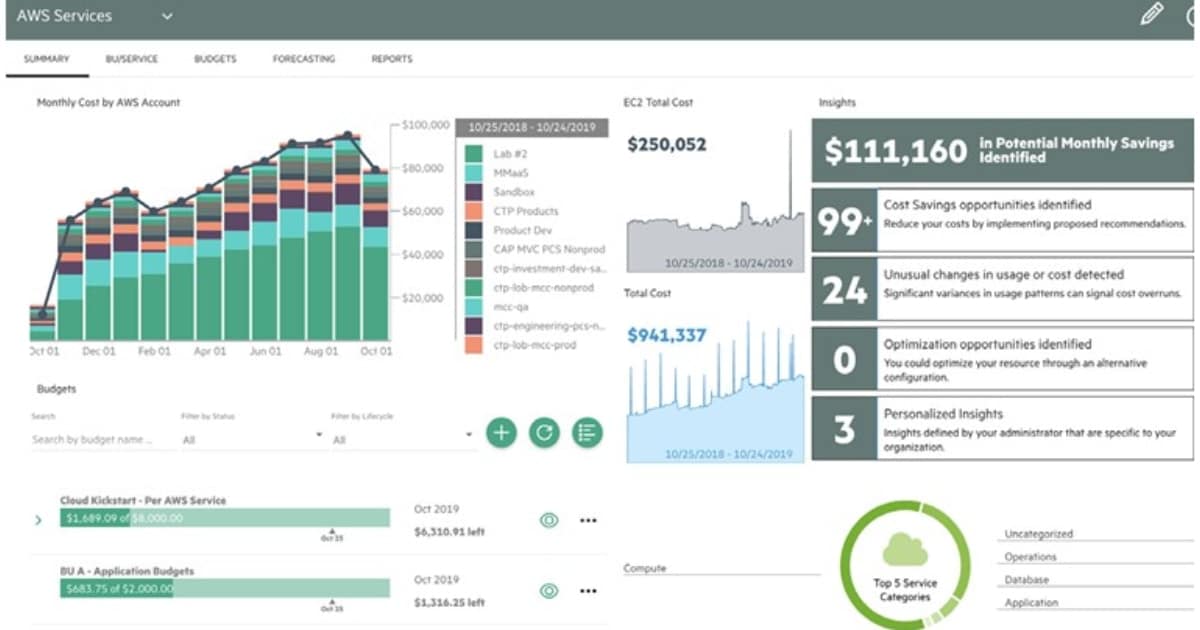Click the Cloud Kickstart budget progress bar
The width and height of the screenshot is (1200, 630).
click(225, 518)
